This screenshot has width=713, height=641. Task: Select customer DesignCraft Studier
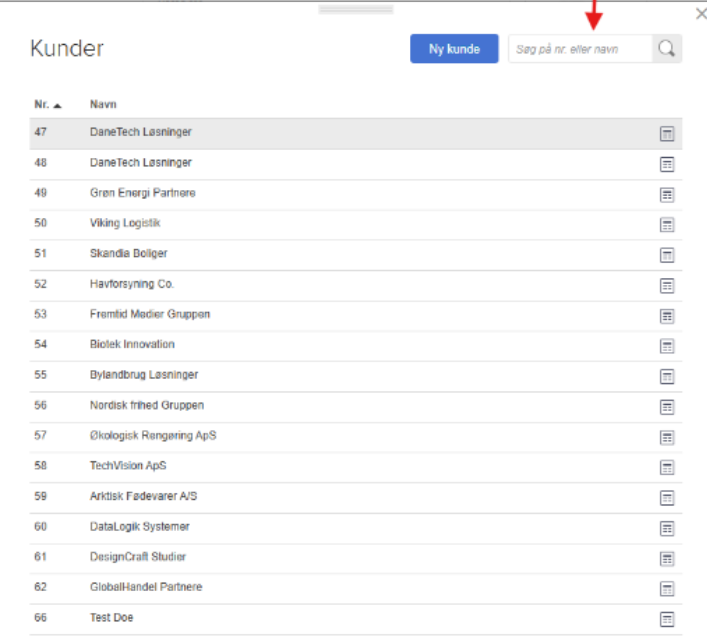(x=138, y=557)
